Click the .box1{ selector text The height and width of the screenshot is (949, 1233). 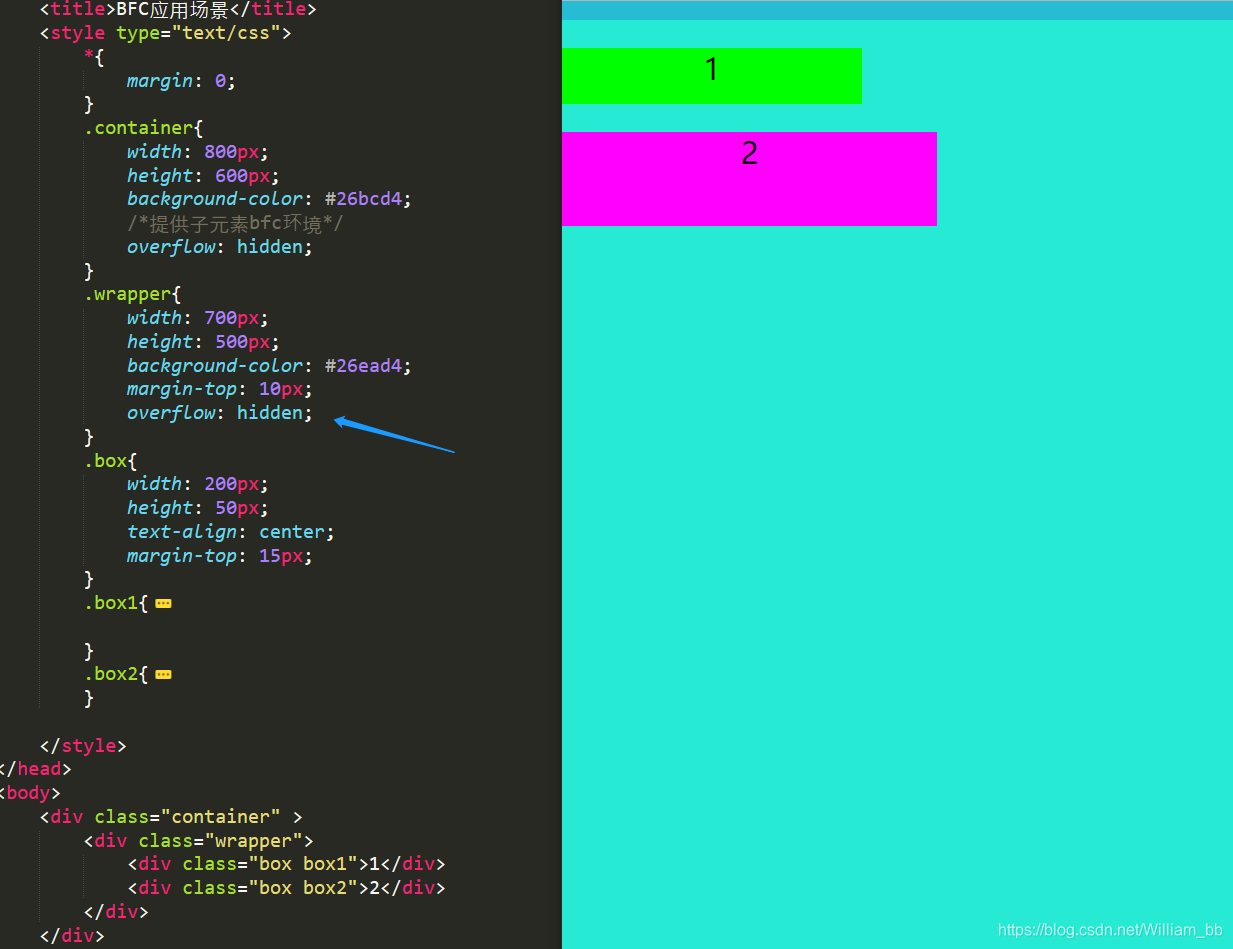(116, 603)
